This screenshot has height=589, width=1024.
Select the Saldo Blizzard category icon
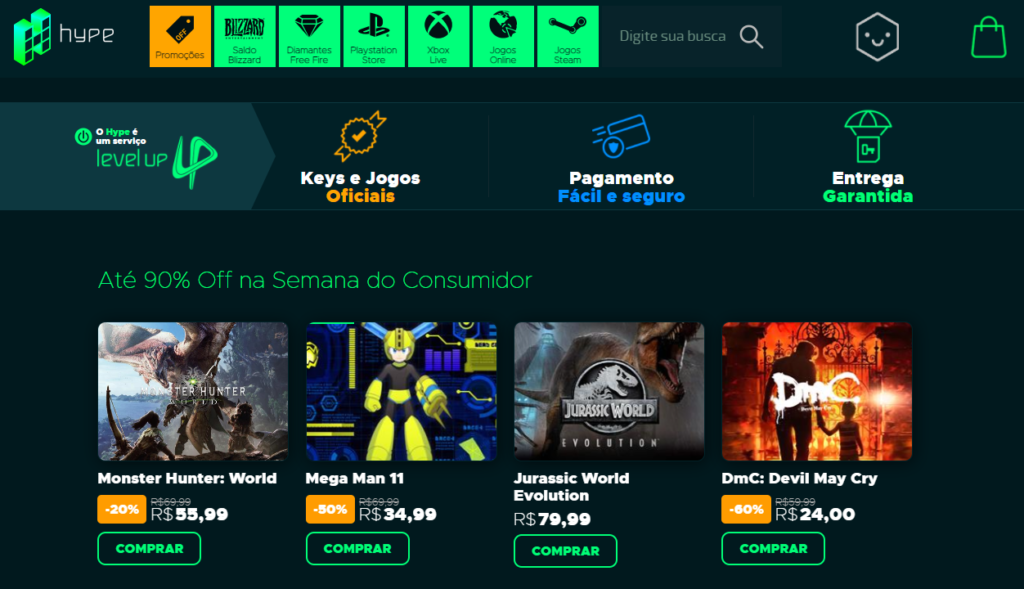tap(244, 37)
